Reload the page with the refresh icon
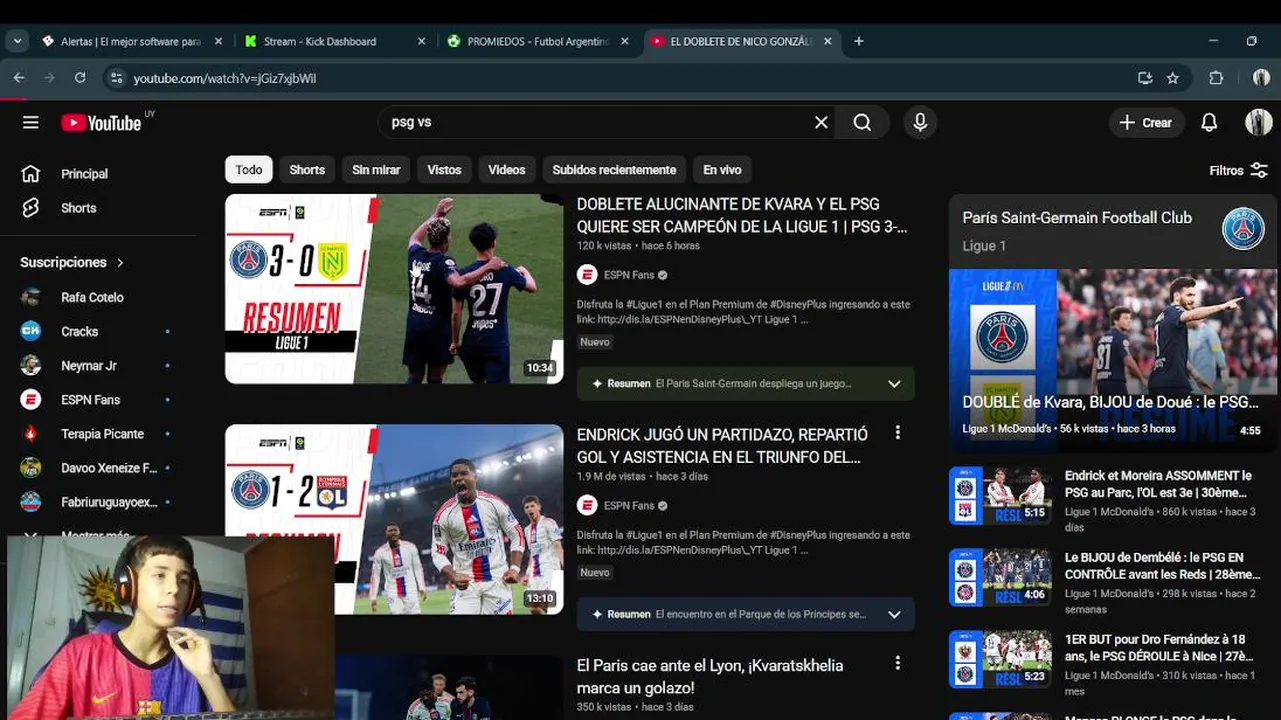The image size is (1281, 720). coord(80,77)
